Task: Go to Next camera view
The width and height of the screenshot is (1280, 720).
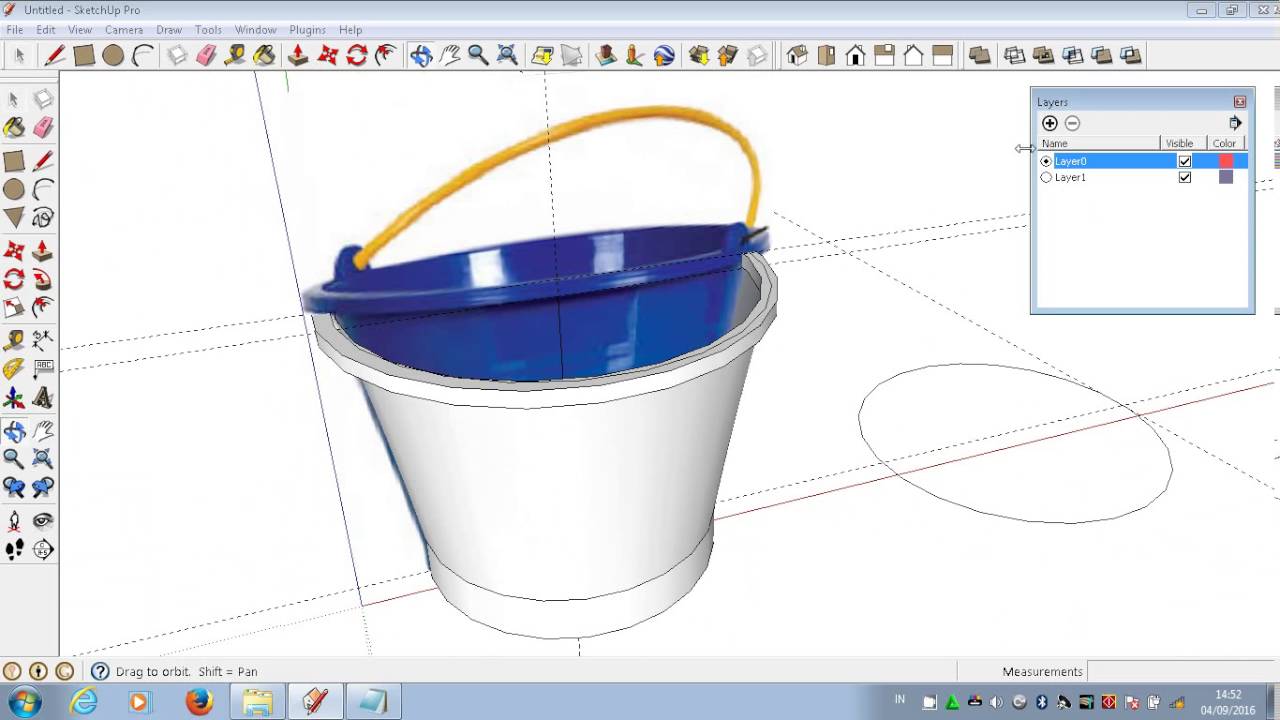Action: point(43,488)
